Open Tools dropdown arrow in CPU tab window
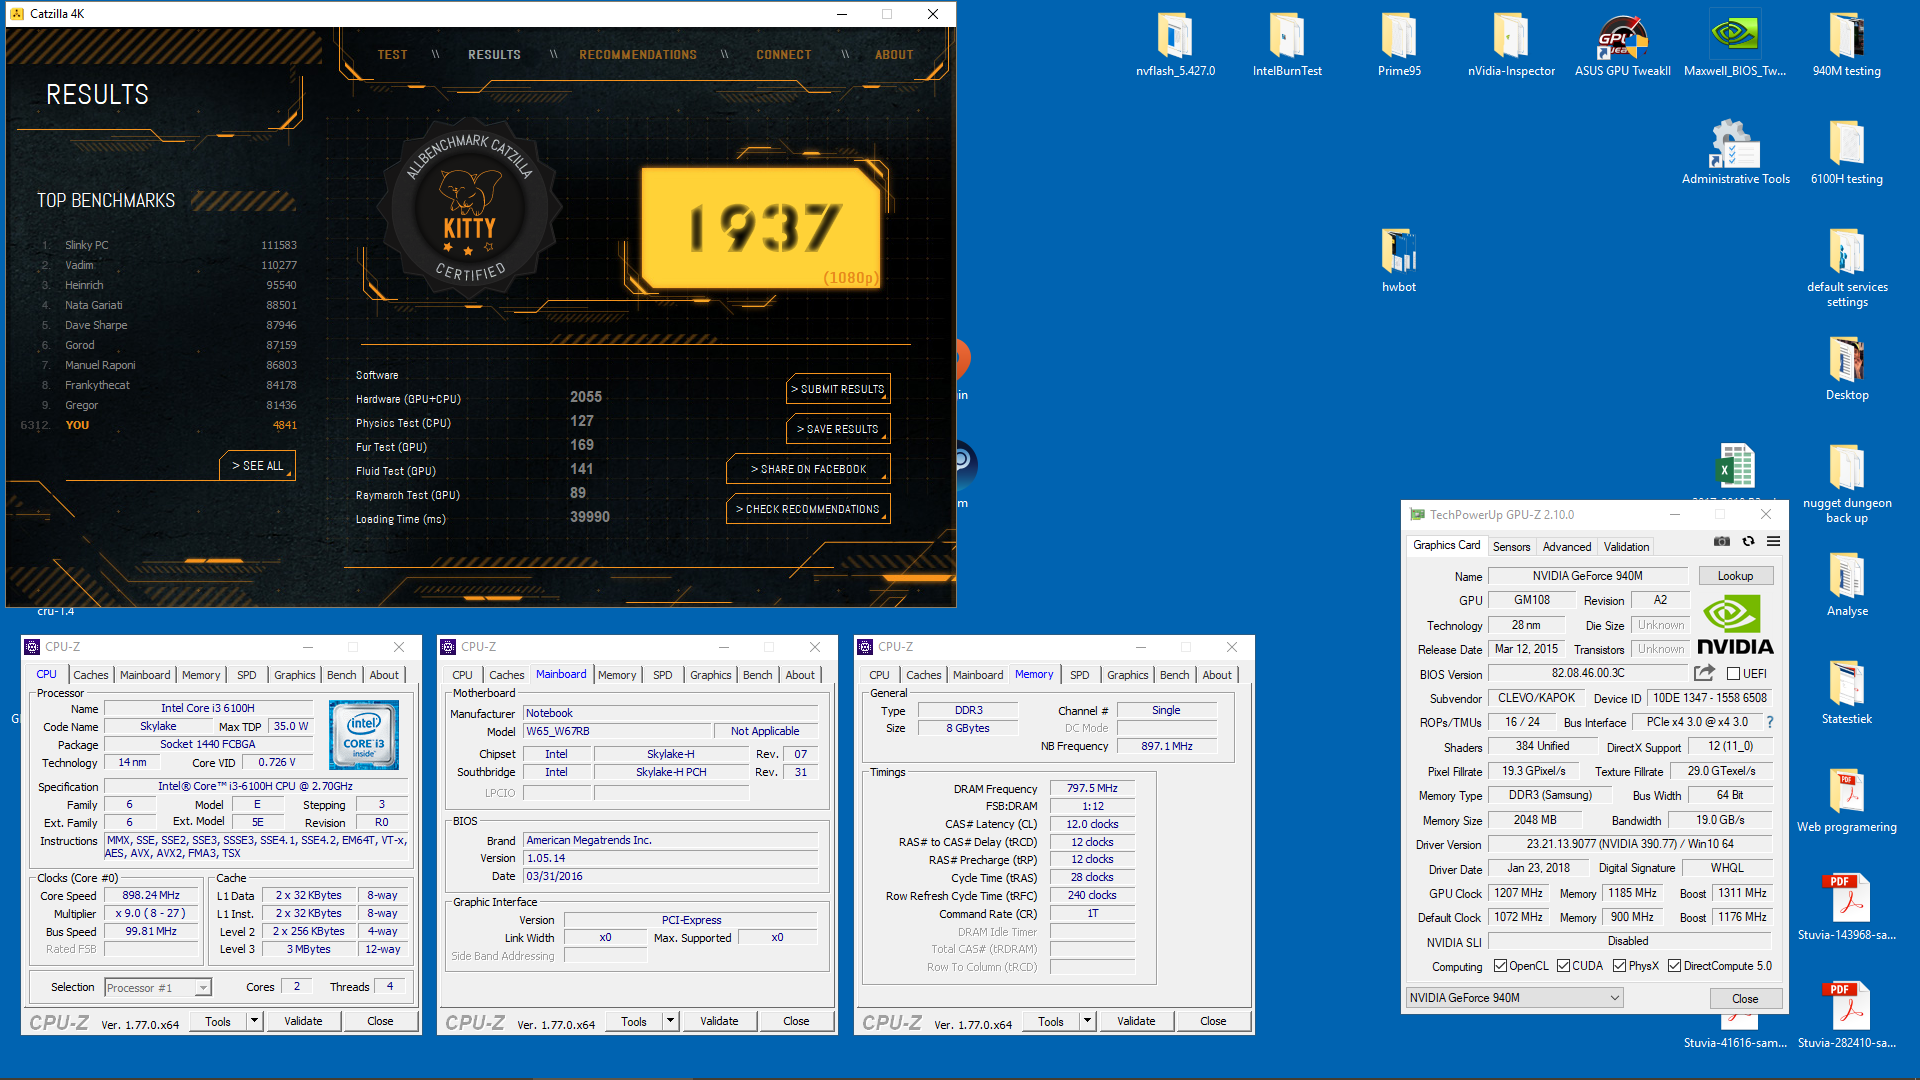Screen dimensions: 1920x1080 255,1021
